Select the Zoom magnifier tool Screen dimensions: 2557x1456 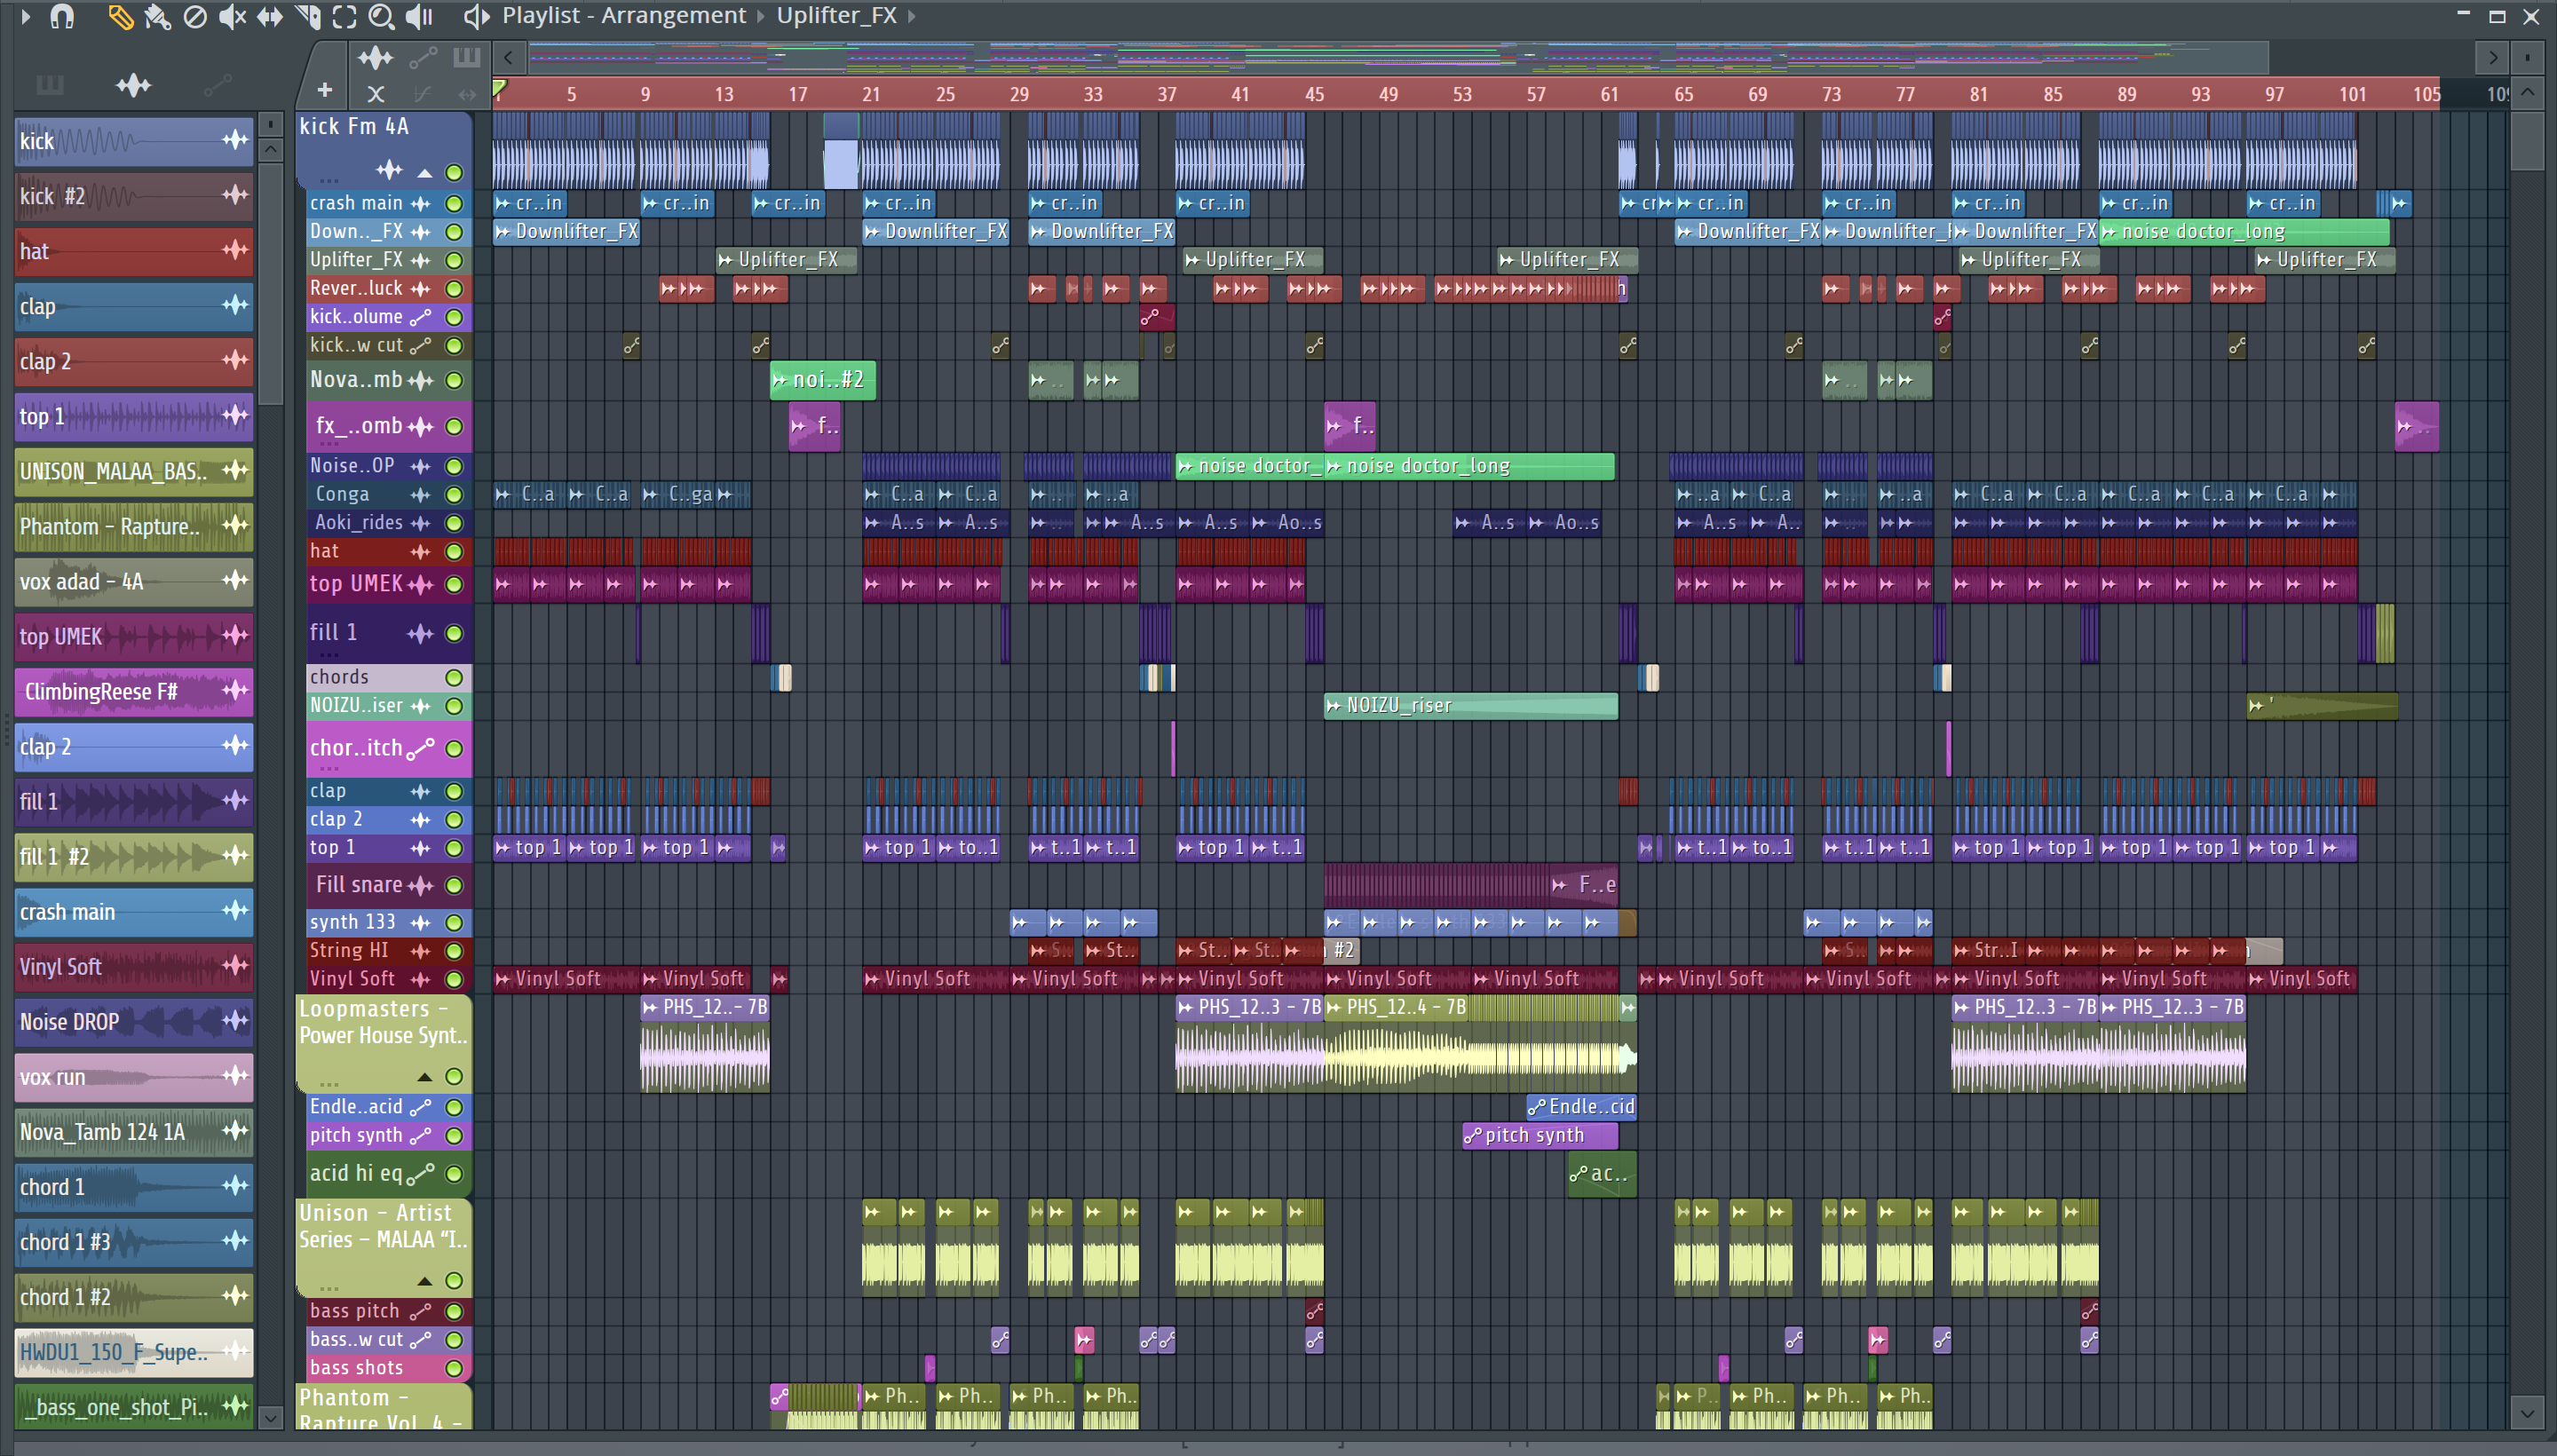[x=381, y=16]
